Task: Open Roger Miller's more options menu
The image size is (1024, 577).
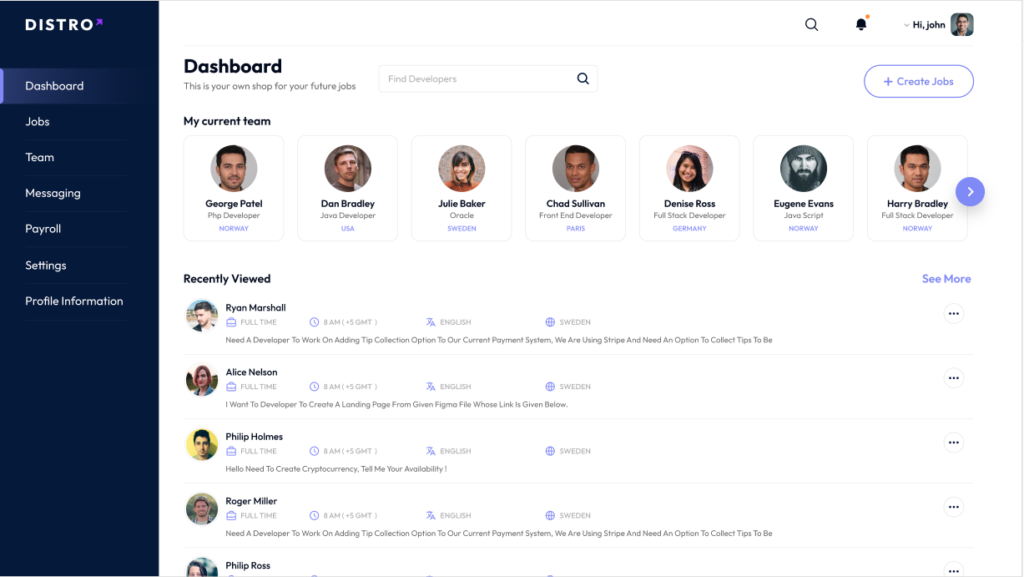Action: (x=953, y=507)
